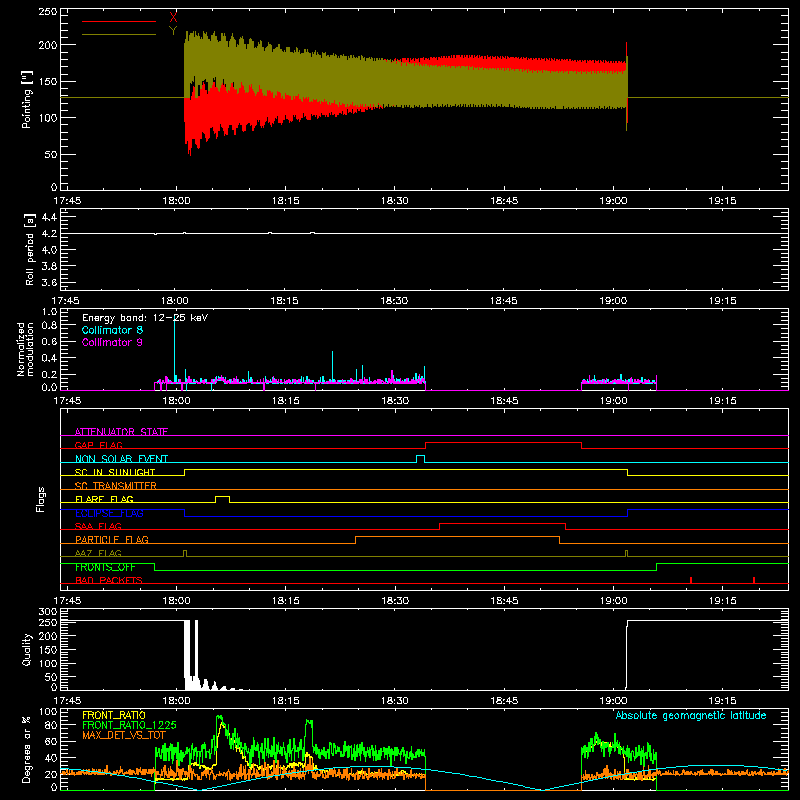Image resolution: width=800 pixels, height=800 pixels.
Task: Select the SC_TRANSMITTER flag label
Action: (x=116, y=486)
